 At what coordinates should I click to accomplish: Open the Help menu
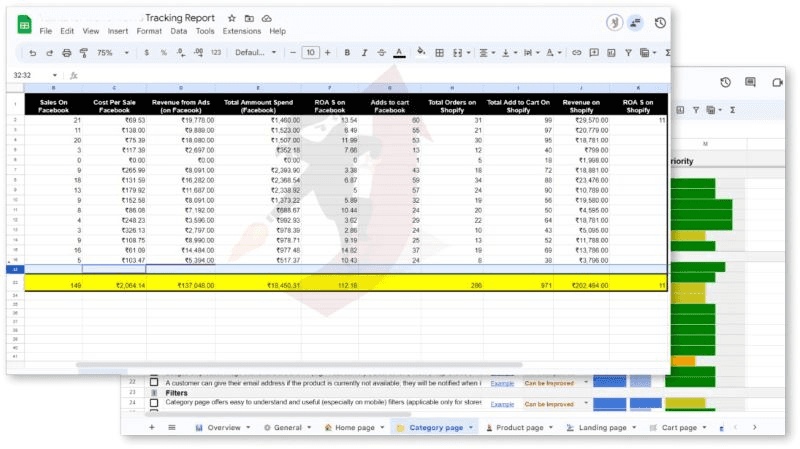pos(278,31)
